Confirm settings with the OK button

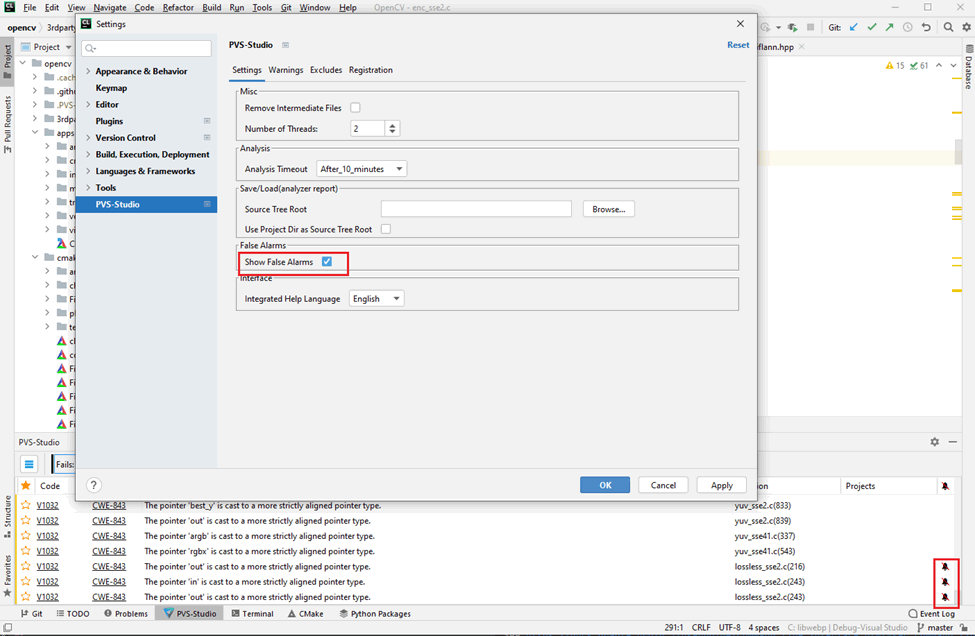[x=604, y=485]
